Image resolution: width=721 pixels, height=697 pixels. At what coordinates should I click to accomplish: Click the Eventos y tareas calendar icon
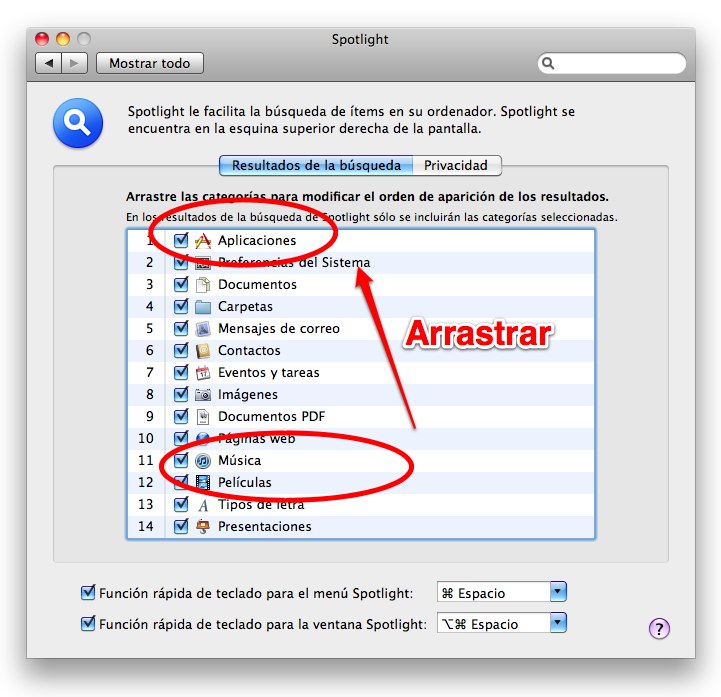(203, 372)
